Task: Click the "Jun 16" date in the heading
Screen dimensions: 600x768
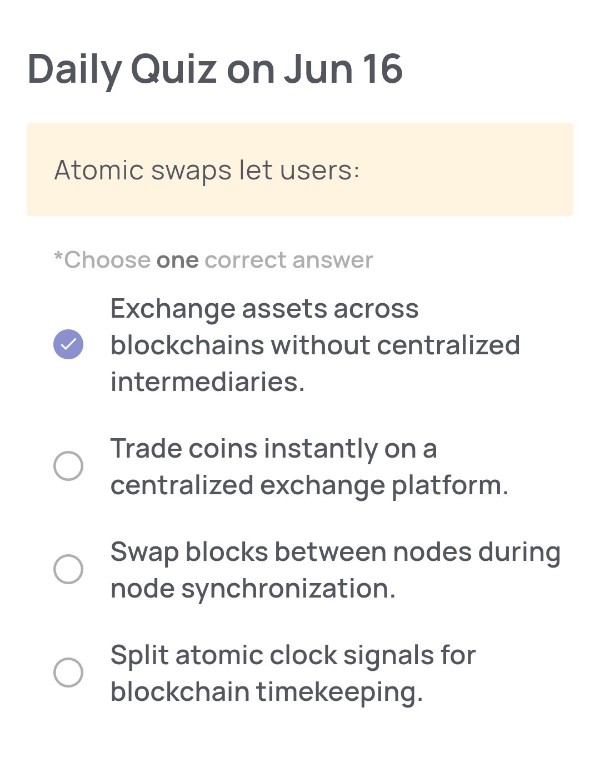Action: pyautogui.click(x=343, y=70)
